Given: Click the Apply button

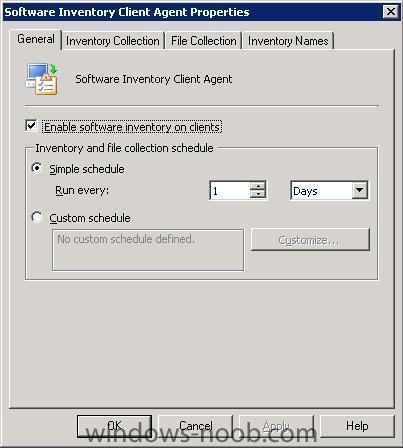Looking at the screenshot, I should click(x=276, y=426).
